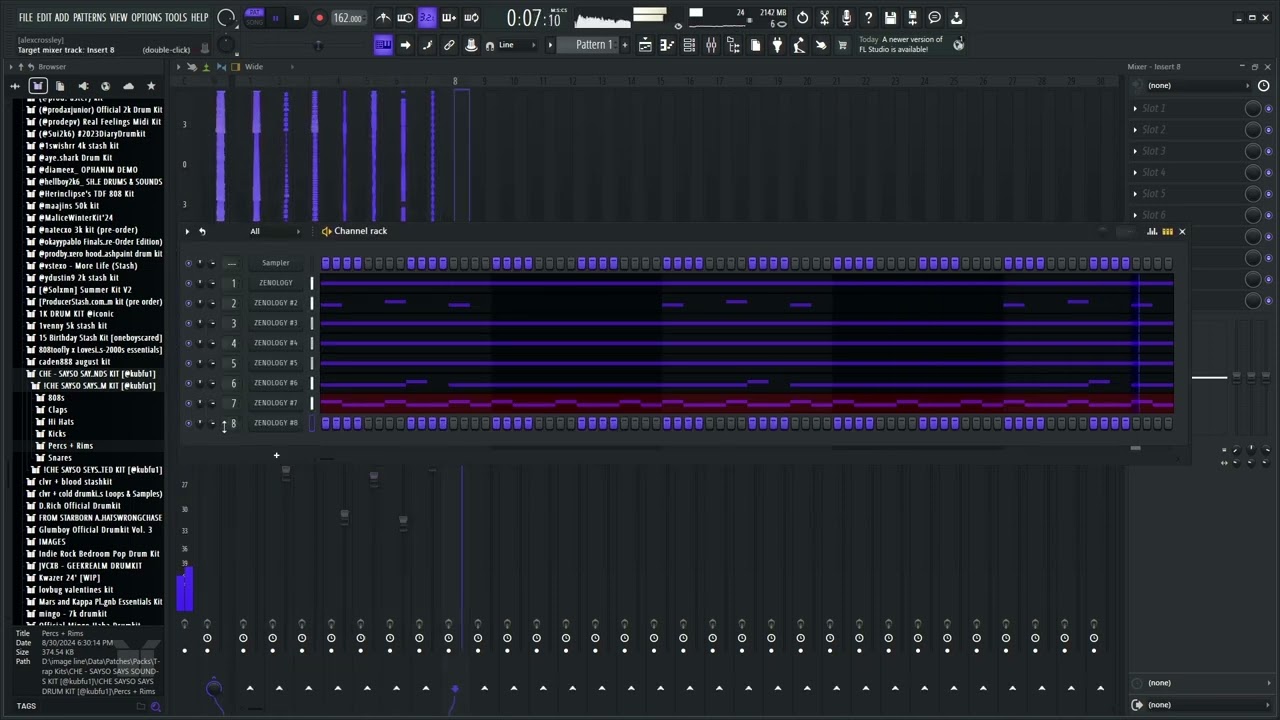The width and height of the screenshot is (1280, 720).
Task: Click the record button
Action: (x=319, y=18)
